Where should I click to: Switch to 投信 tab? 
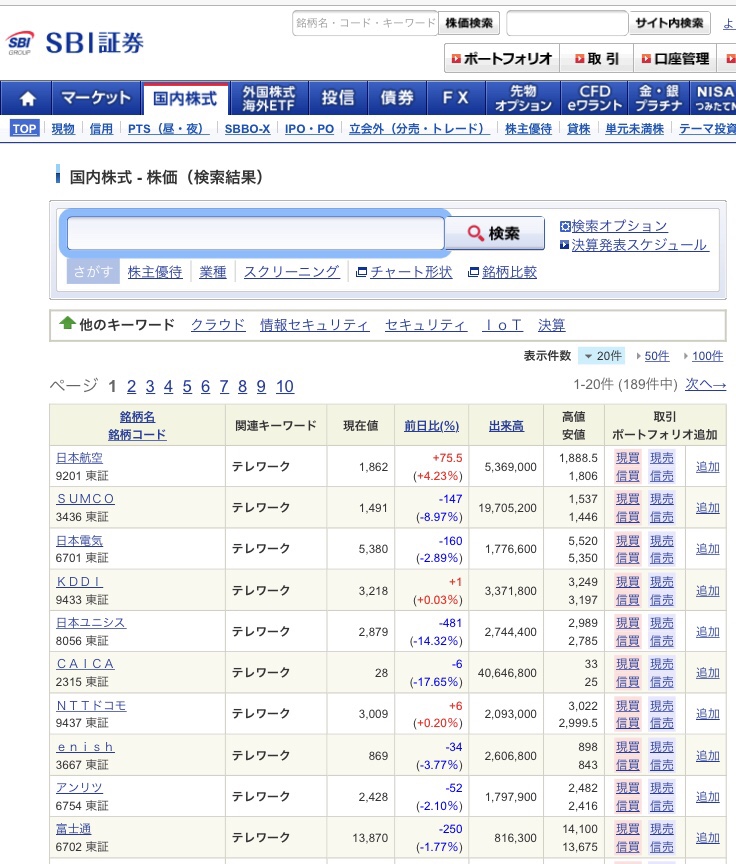coord(338,98)
